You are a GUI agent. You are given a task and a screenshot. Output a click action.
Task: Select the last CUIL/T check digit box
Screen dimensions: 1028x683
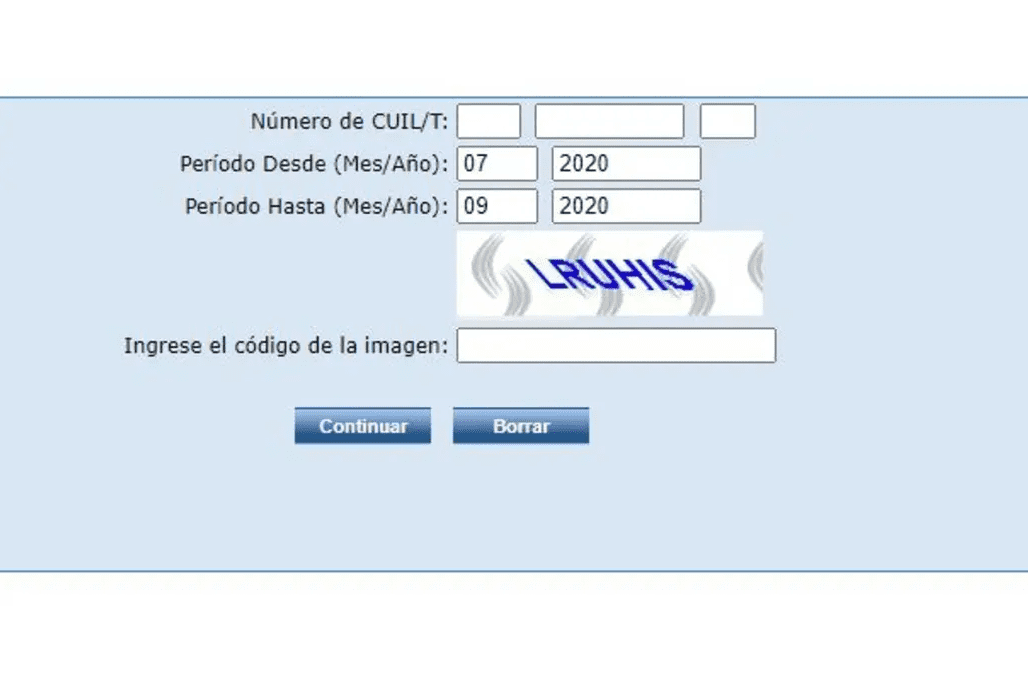click(727, 121)
